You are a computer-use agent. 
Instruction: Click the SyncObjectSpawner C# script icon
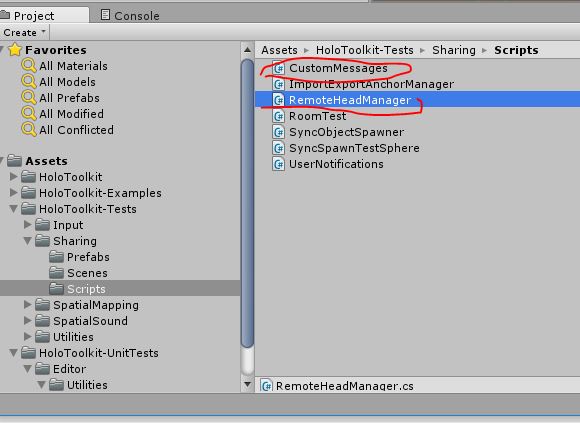click(279, 132)
